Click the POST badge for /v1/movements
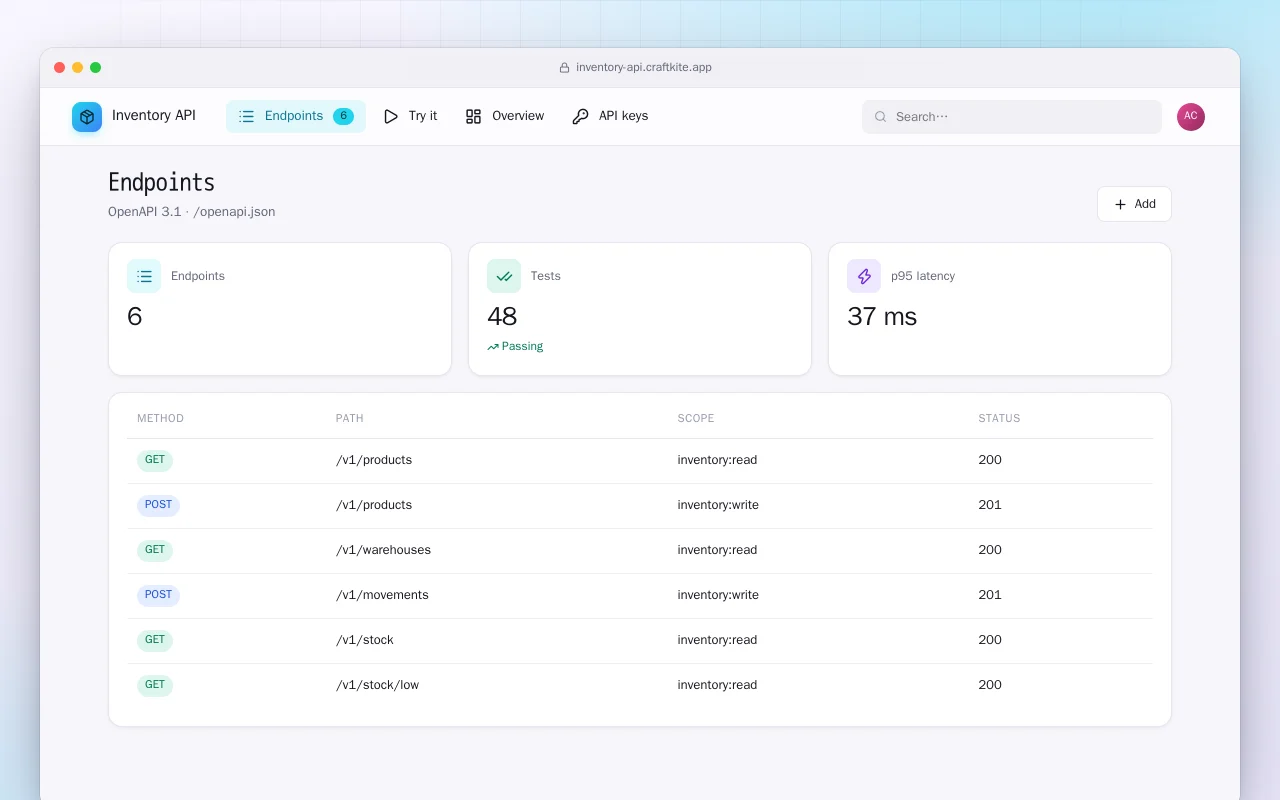The image size is (1280, 800). click(158, 595)
